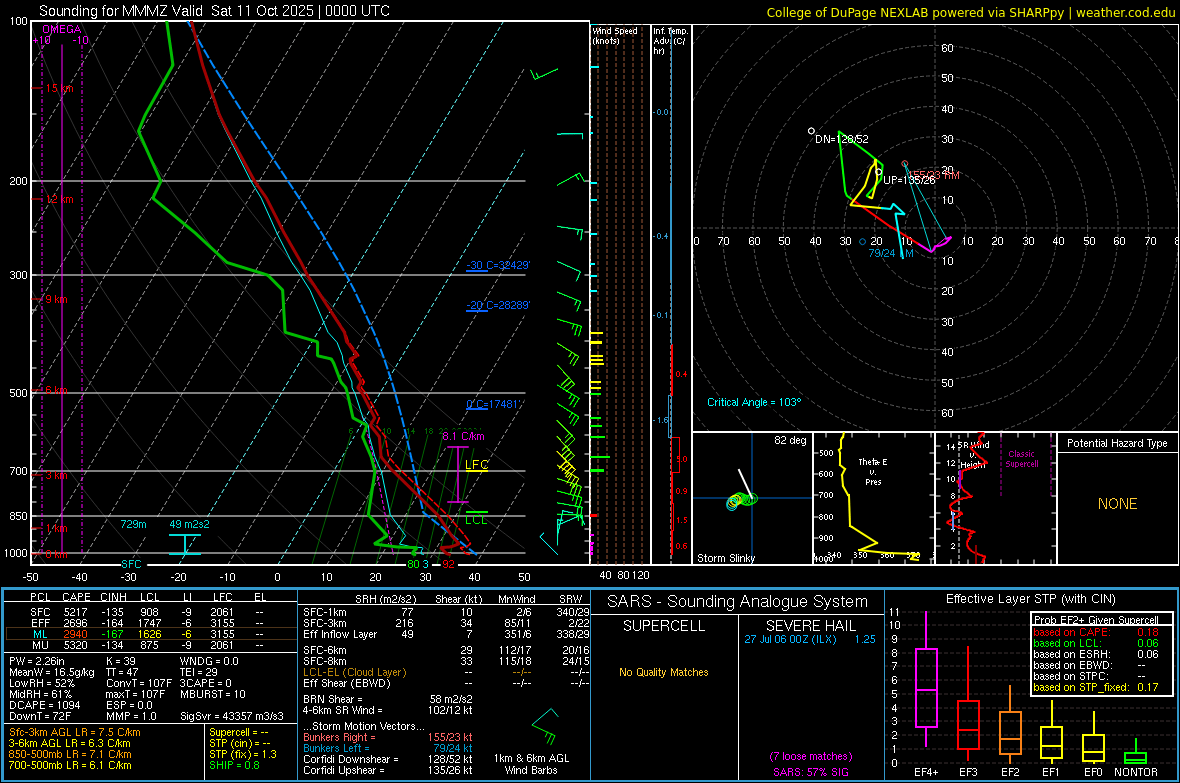Select the Sfc-3km AGL LR = 7.5 C/km line

[75, 732]
